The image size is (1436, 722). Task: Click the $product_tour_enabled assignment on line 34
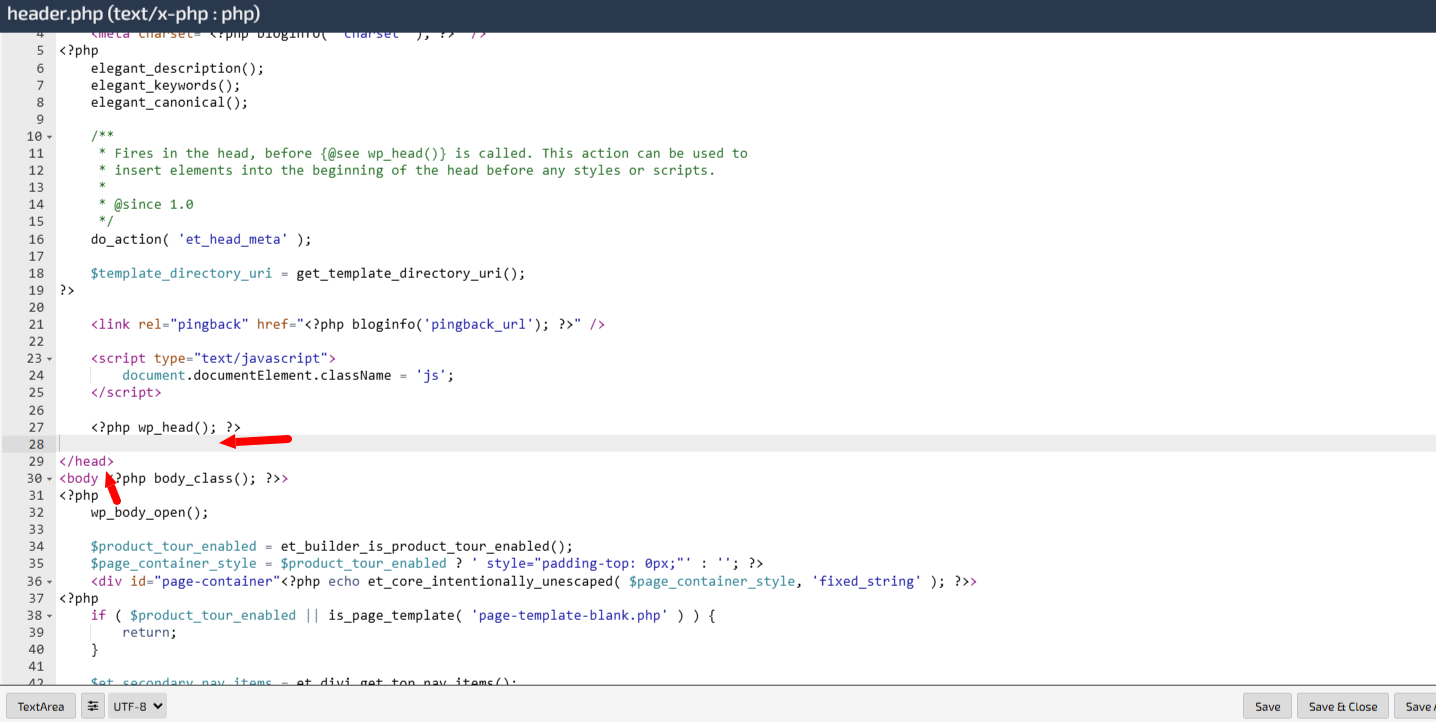pyautogui.click(x=332, y=546)
